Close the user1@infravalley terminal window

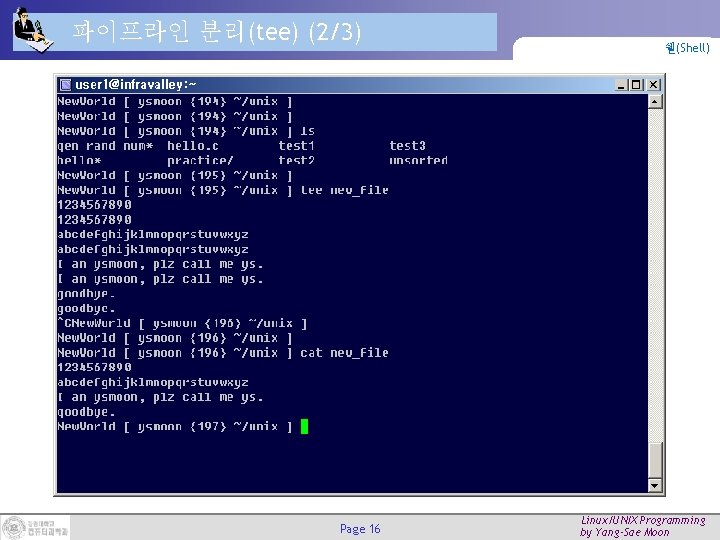tap(653, 85)
